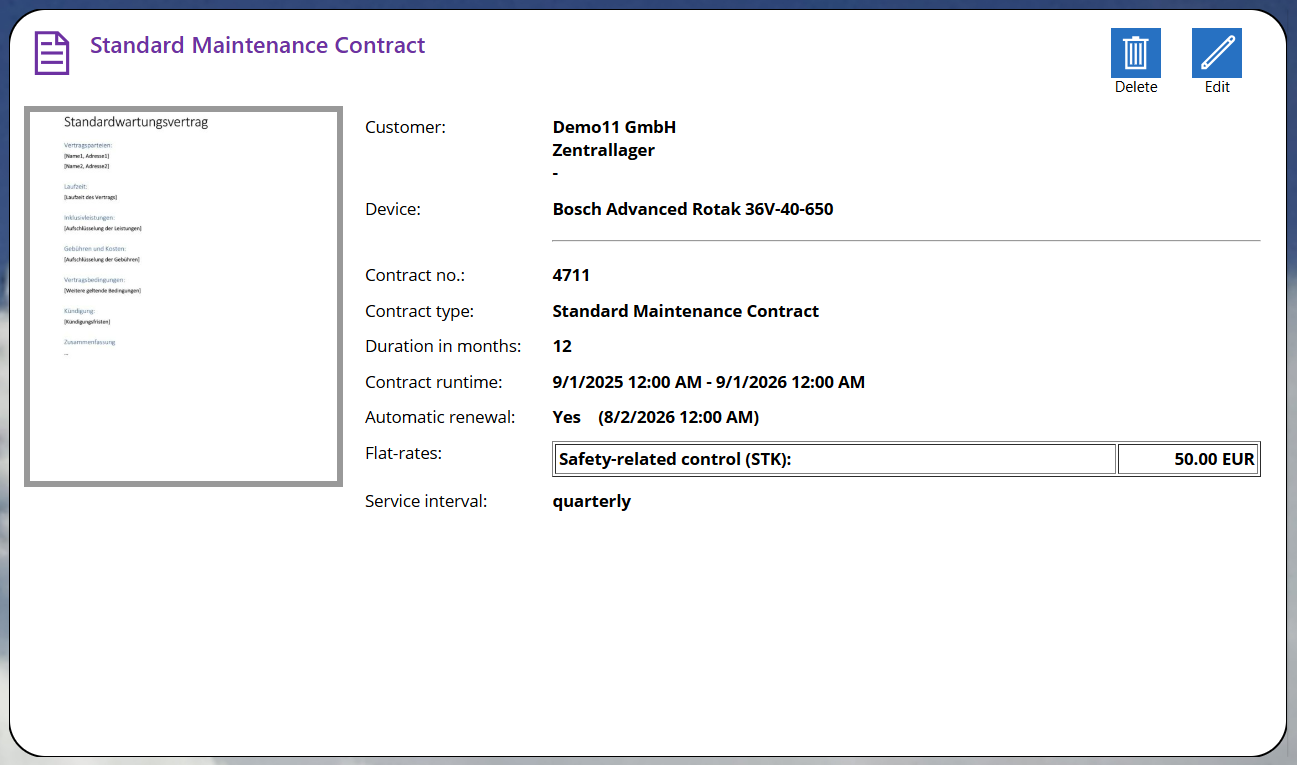The image size is (1297, 765).
Task: Click the 50.00 EUR flat-rate amount
Action: pos(1216,458)
